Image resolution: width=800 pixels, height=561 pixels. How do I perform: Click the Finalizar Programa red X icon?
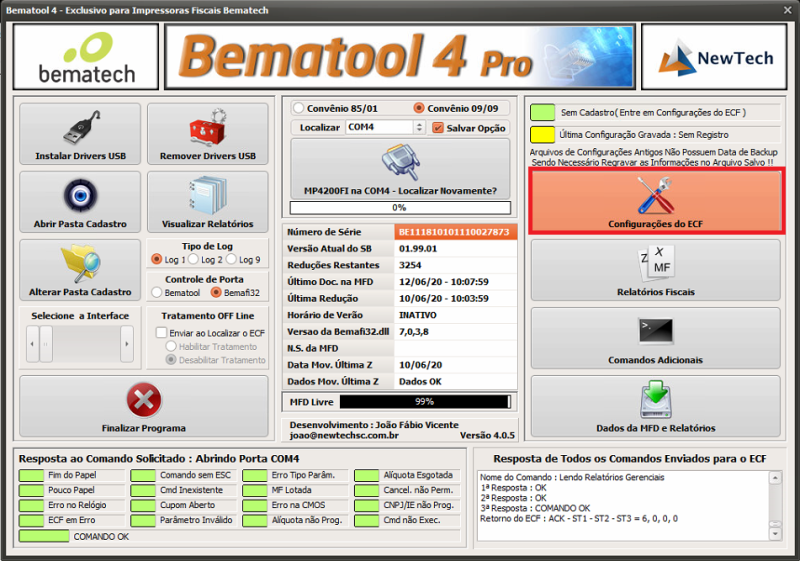pos(144,401)
